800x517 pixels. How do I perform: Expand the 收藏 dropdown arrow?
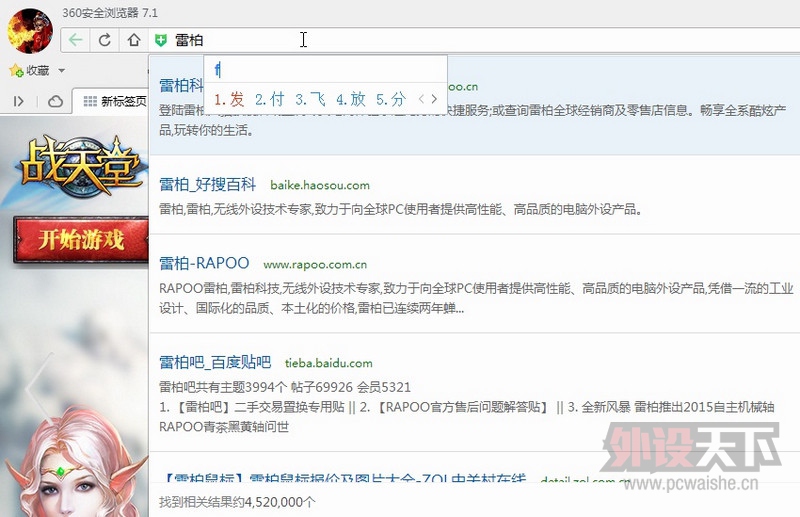[61, 70]
